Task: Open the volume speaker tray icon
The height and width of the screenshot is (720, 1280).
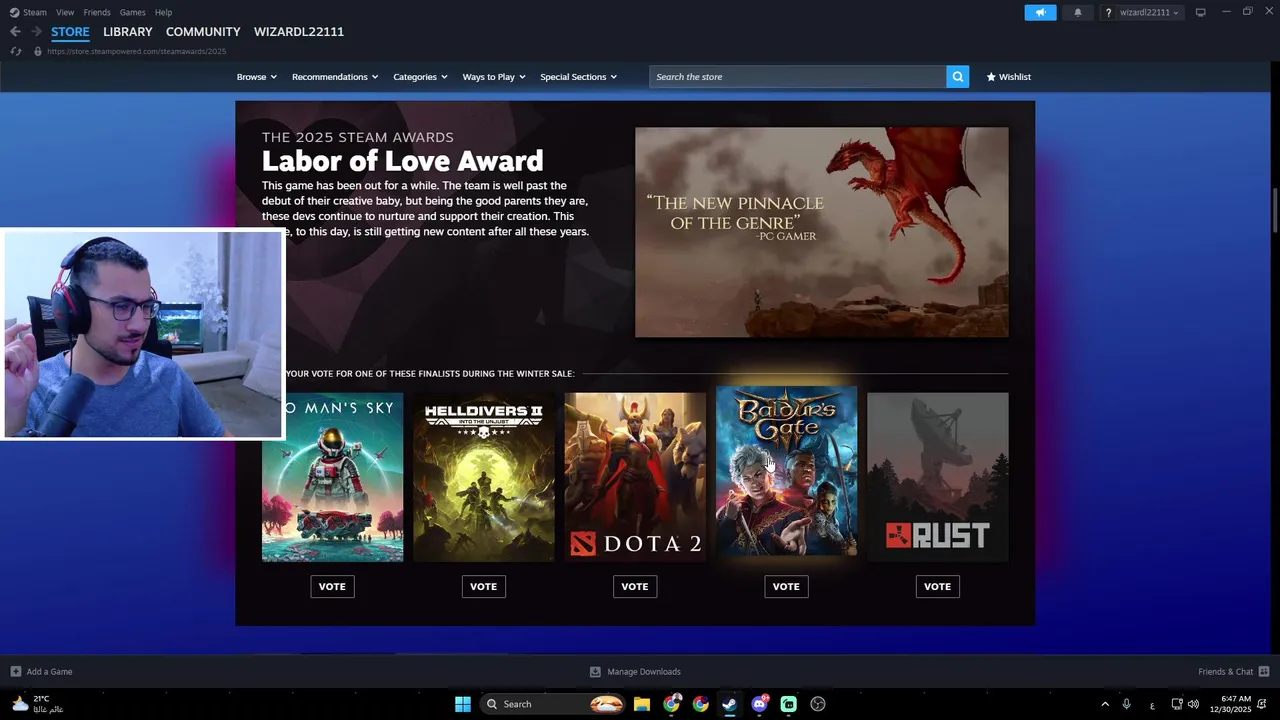Action: (x=1193, y=704)
